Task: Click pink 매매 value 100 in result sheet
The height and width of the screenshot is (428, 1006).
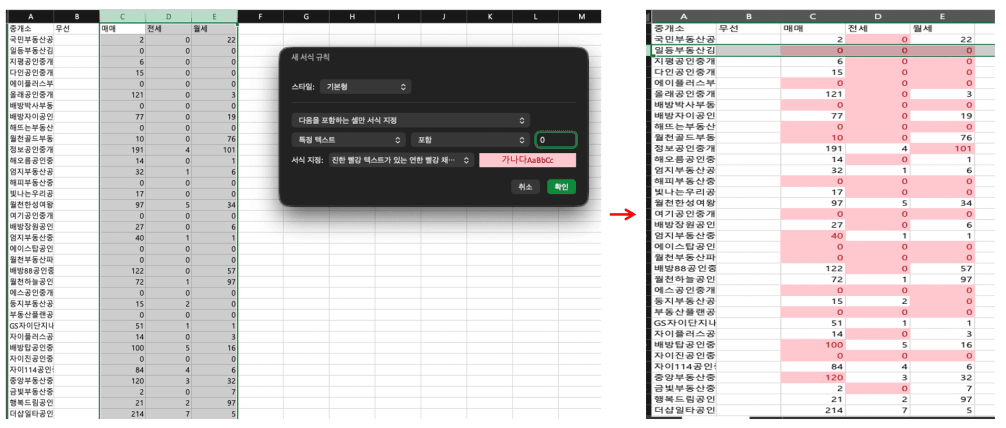Action: click(x=813, y=344)
